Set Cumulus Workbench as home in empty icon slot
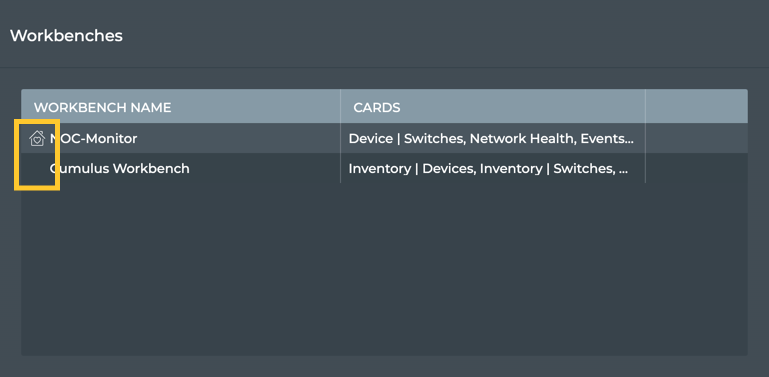Viewport: 769px width, 377px height. click(37, 169)
